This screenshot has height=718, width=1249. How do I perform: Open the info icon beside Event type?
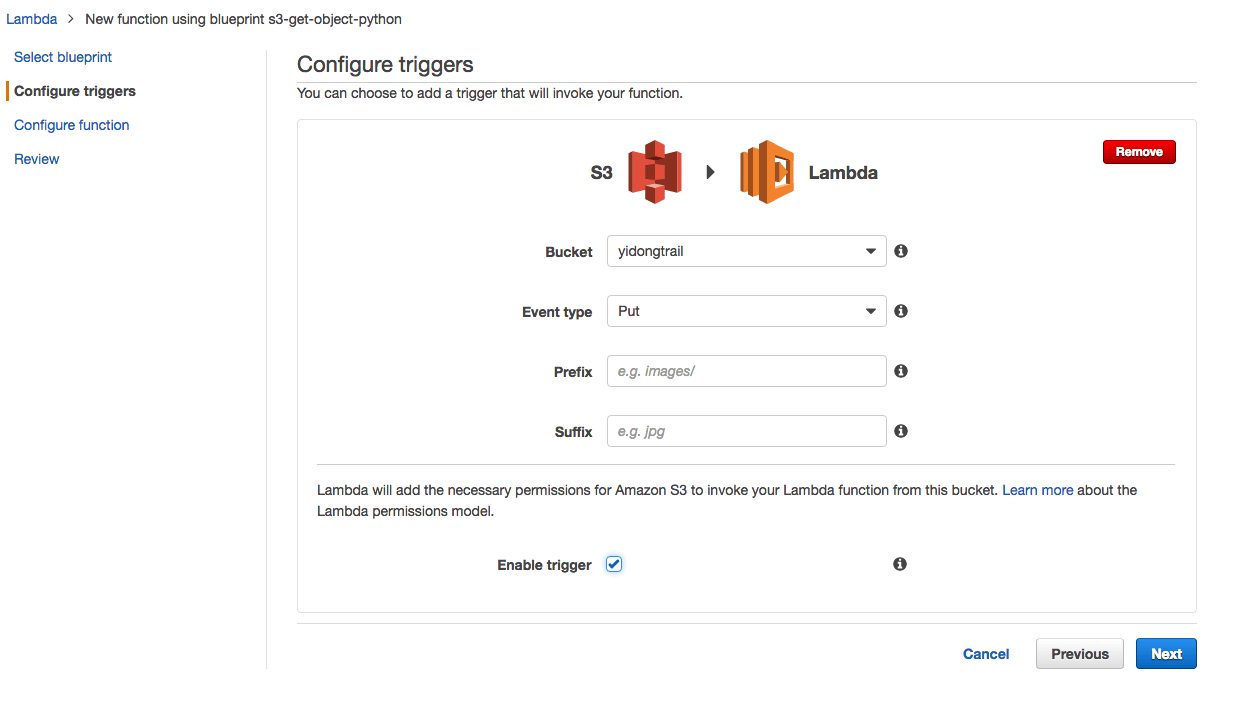901,311
